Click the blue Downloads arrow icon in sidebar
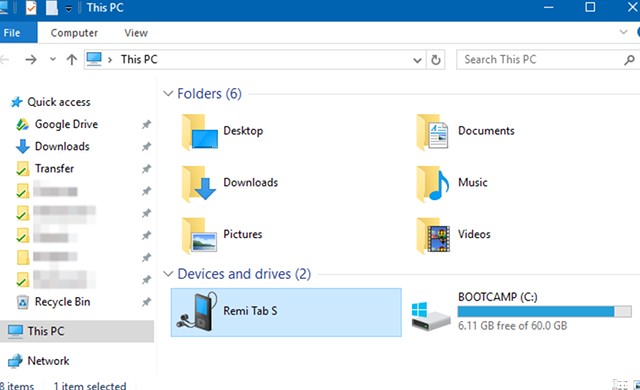Viewport: 640px width, 390px height. coord(22,146)
